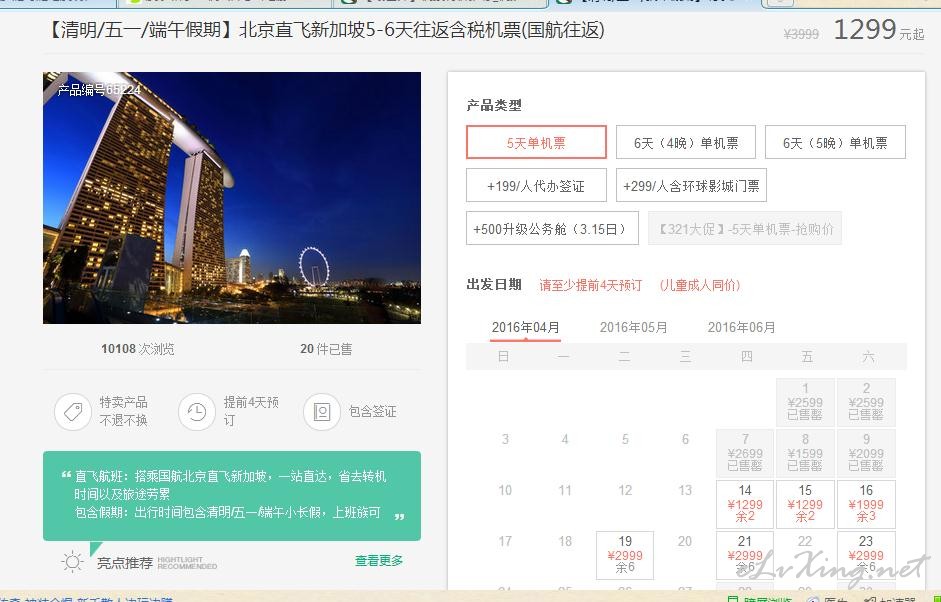
Task: Pick April 23 departure date
Action: tap(866, 555)
